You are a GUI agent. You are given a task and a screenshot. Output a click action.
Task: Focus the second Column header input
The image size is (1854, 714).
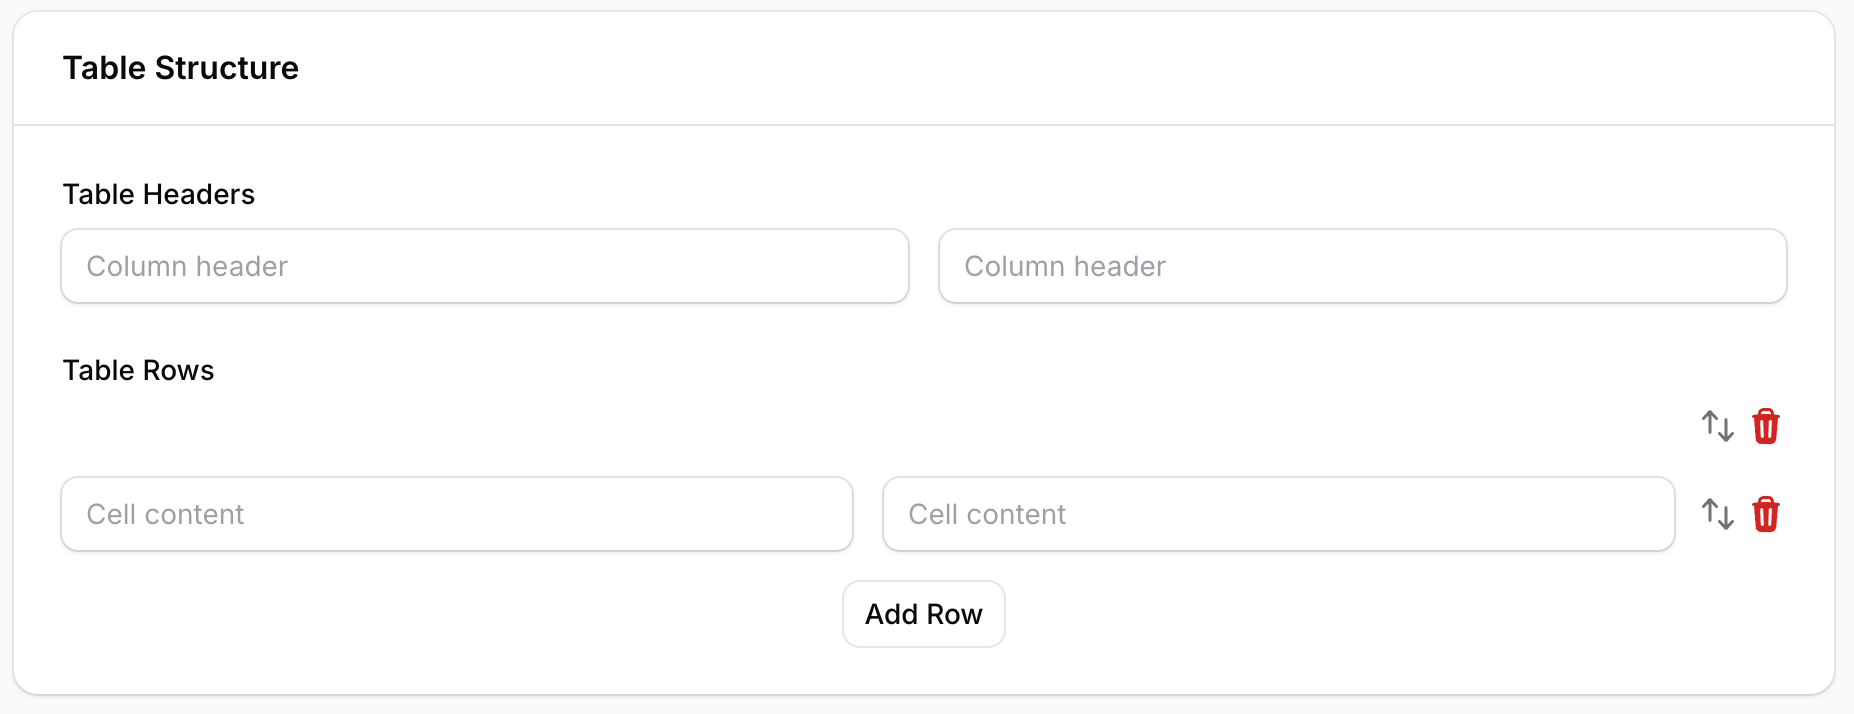[x=1362, y=266]
